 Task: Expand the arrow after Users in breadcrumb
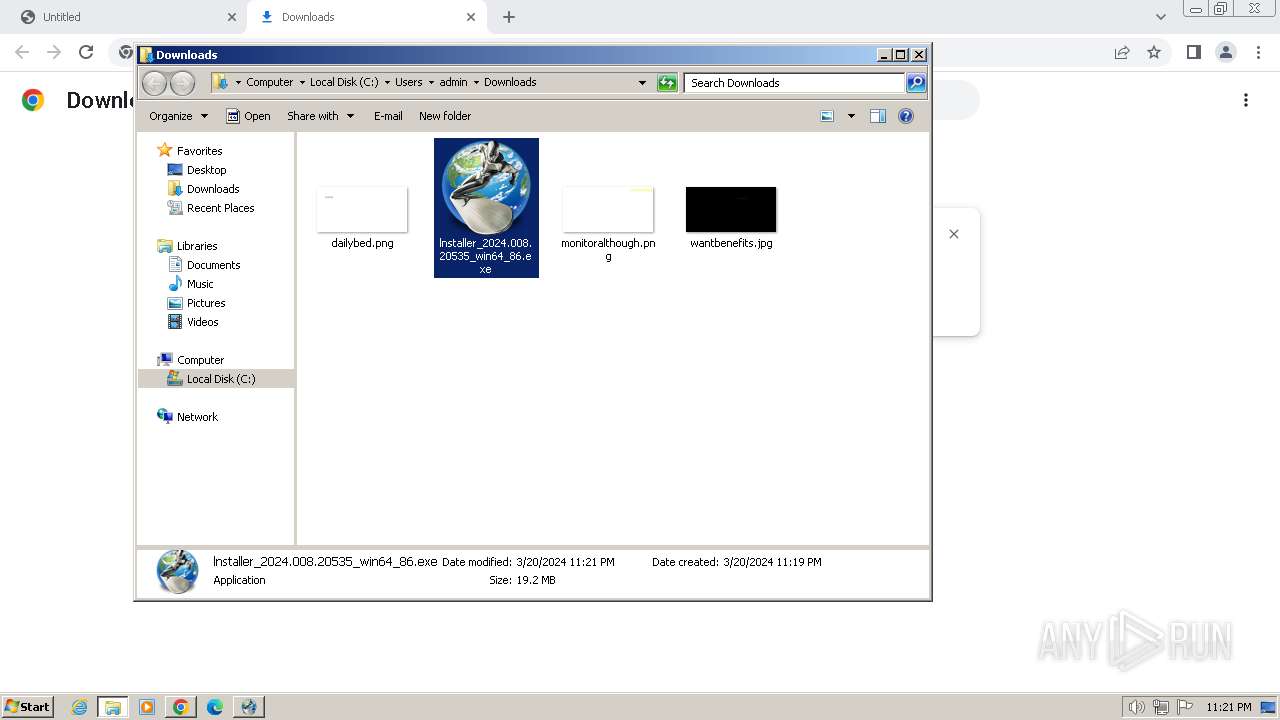(x=431, y=83)
